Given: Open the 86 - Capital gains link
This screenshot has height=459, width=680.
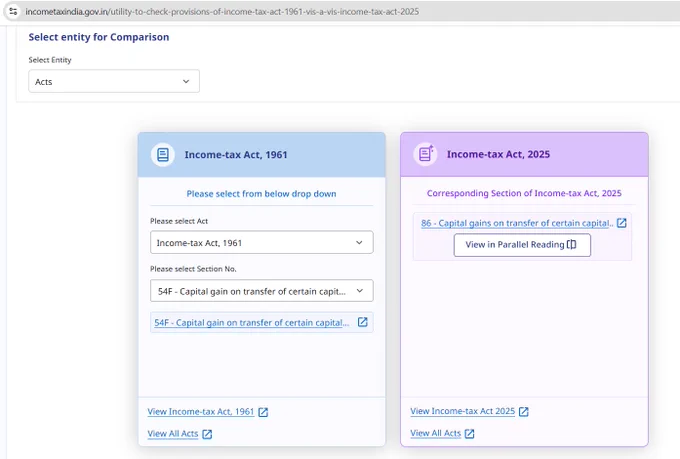Looking at the screenshot, I should click(x=517, y=223).
